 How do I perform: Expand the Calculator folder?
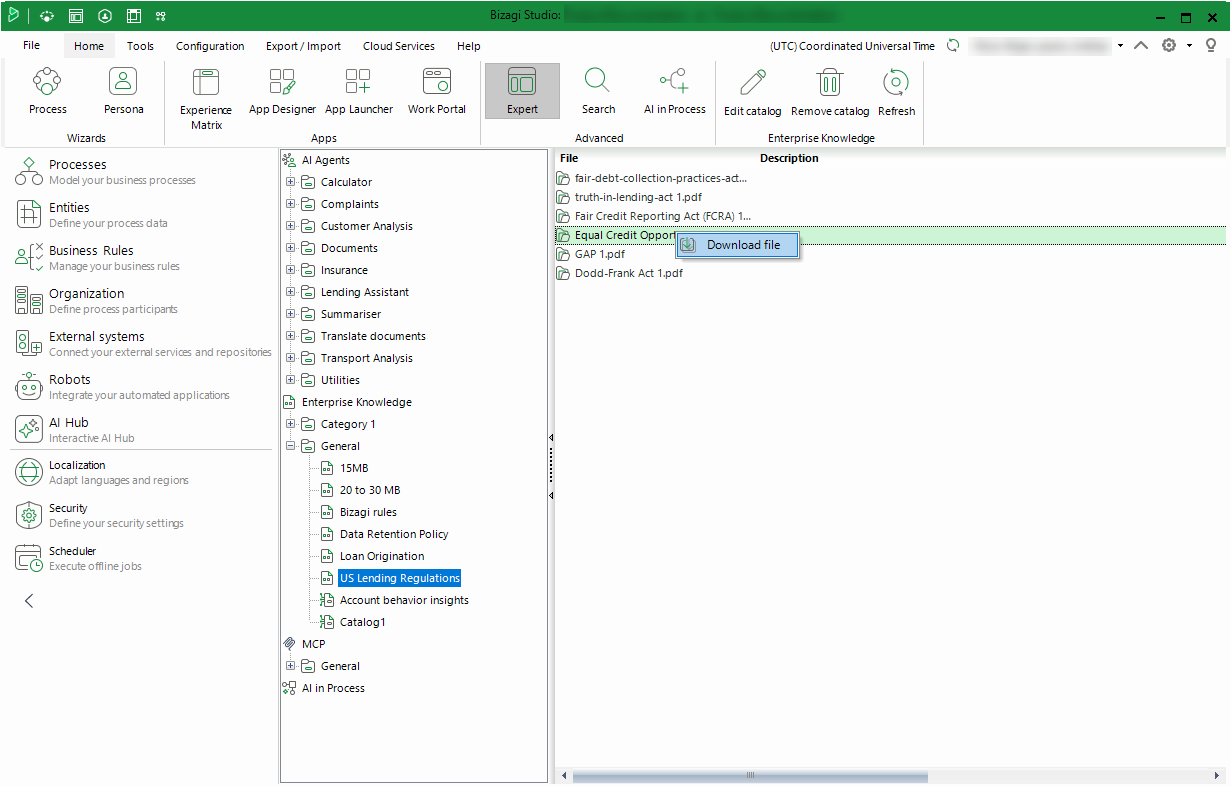(291, 182)
